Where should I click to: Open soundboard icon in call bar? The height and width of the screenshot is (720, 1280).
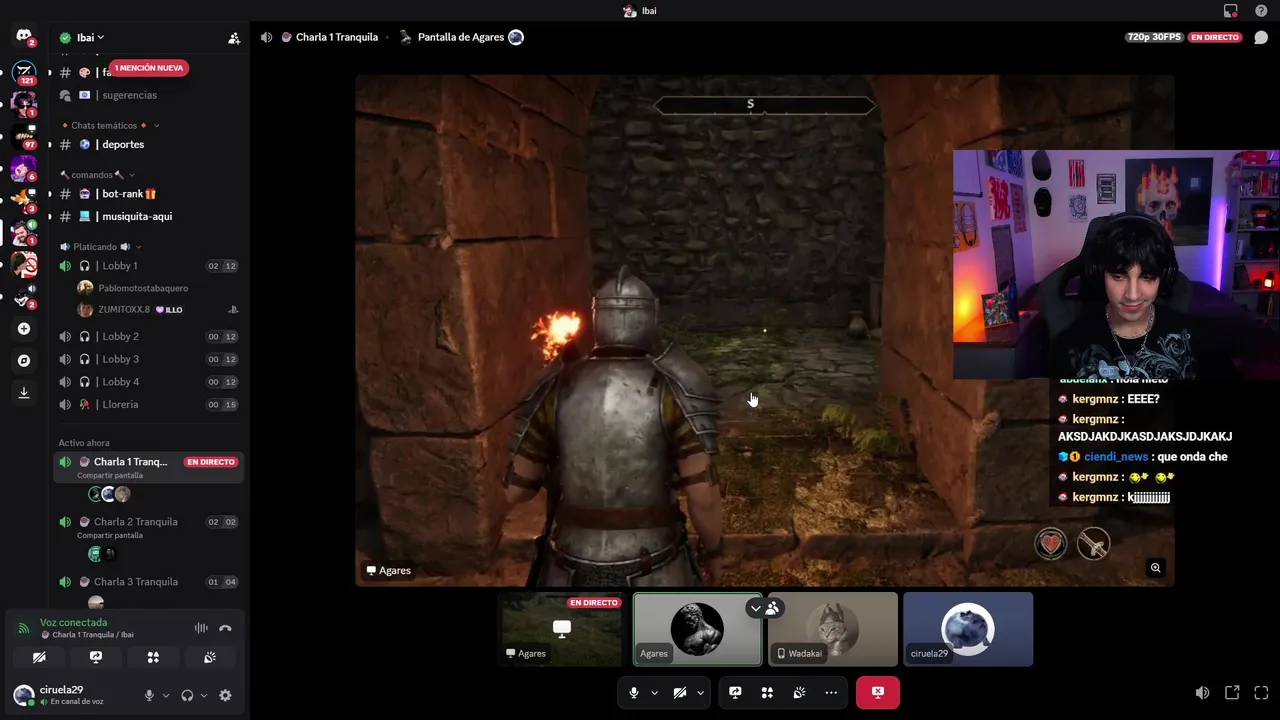pyautogui.click(x=799, y=692)
